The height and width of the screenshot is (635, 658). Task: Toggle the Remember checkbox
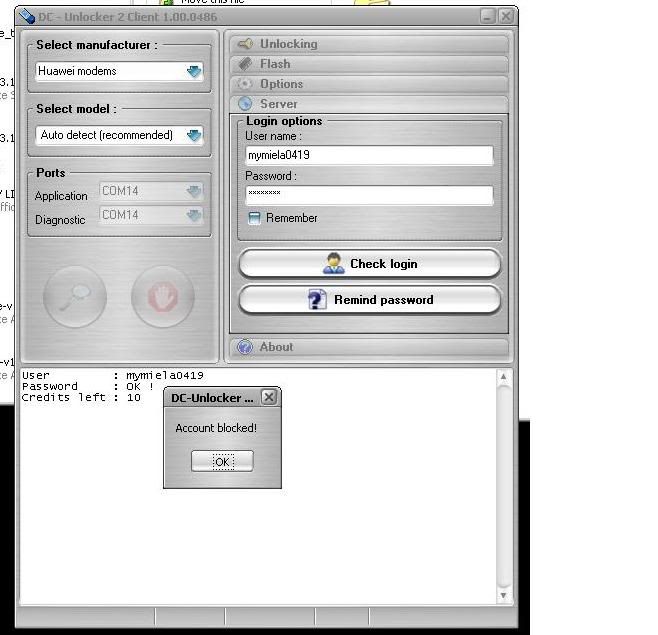254,218
